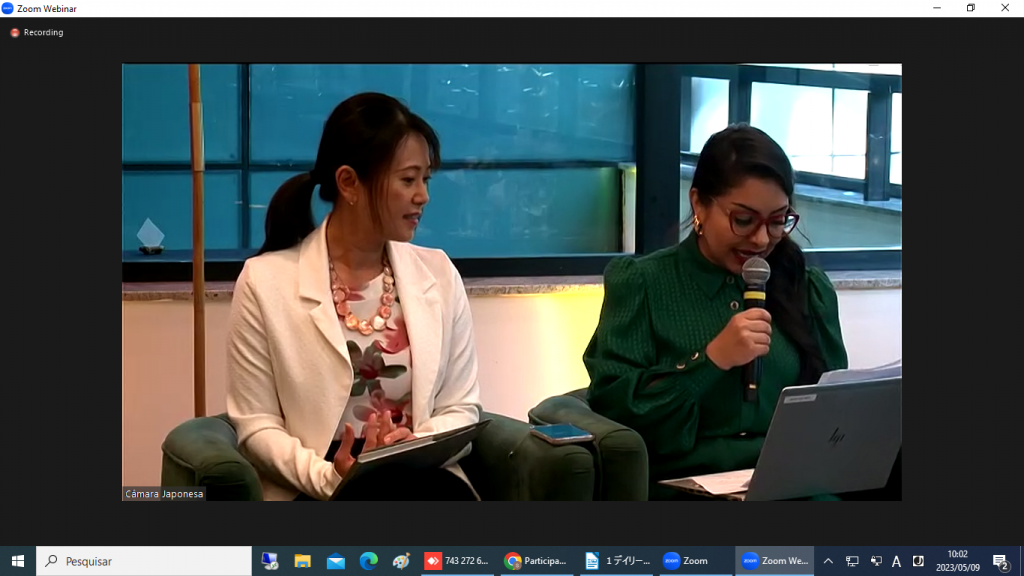Viewport: 1024px width, 576px height.
Task: Toggle the IME input mode A indicator
Action: 896,561
